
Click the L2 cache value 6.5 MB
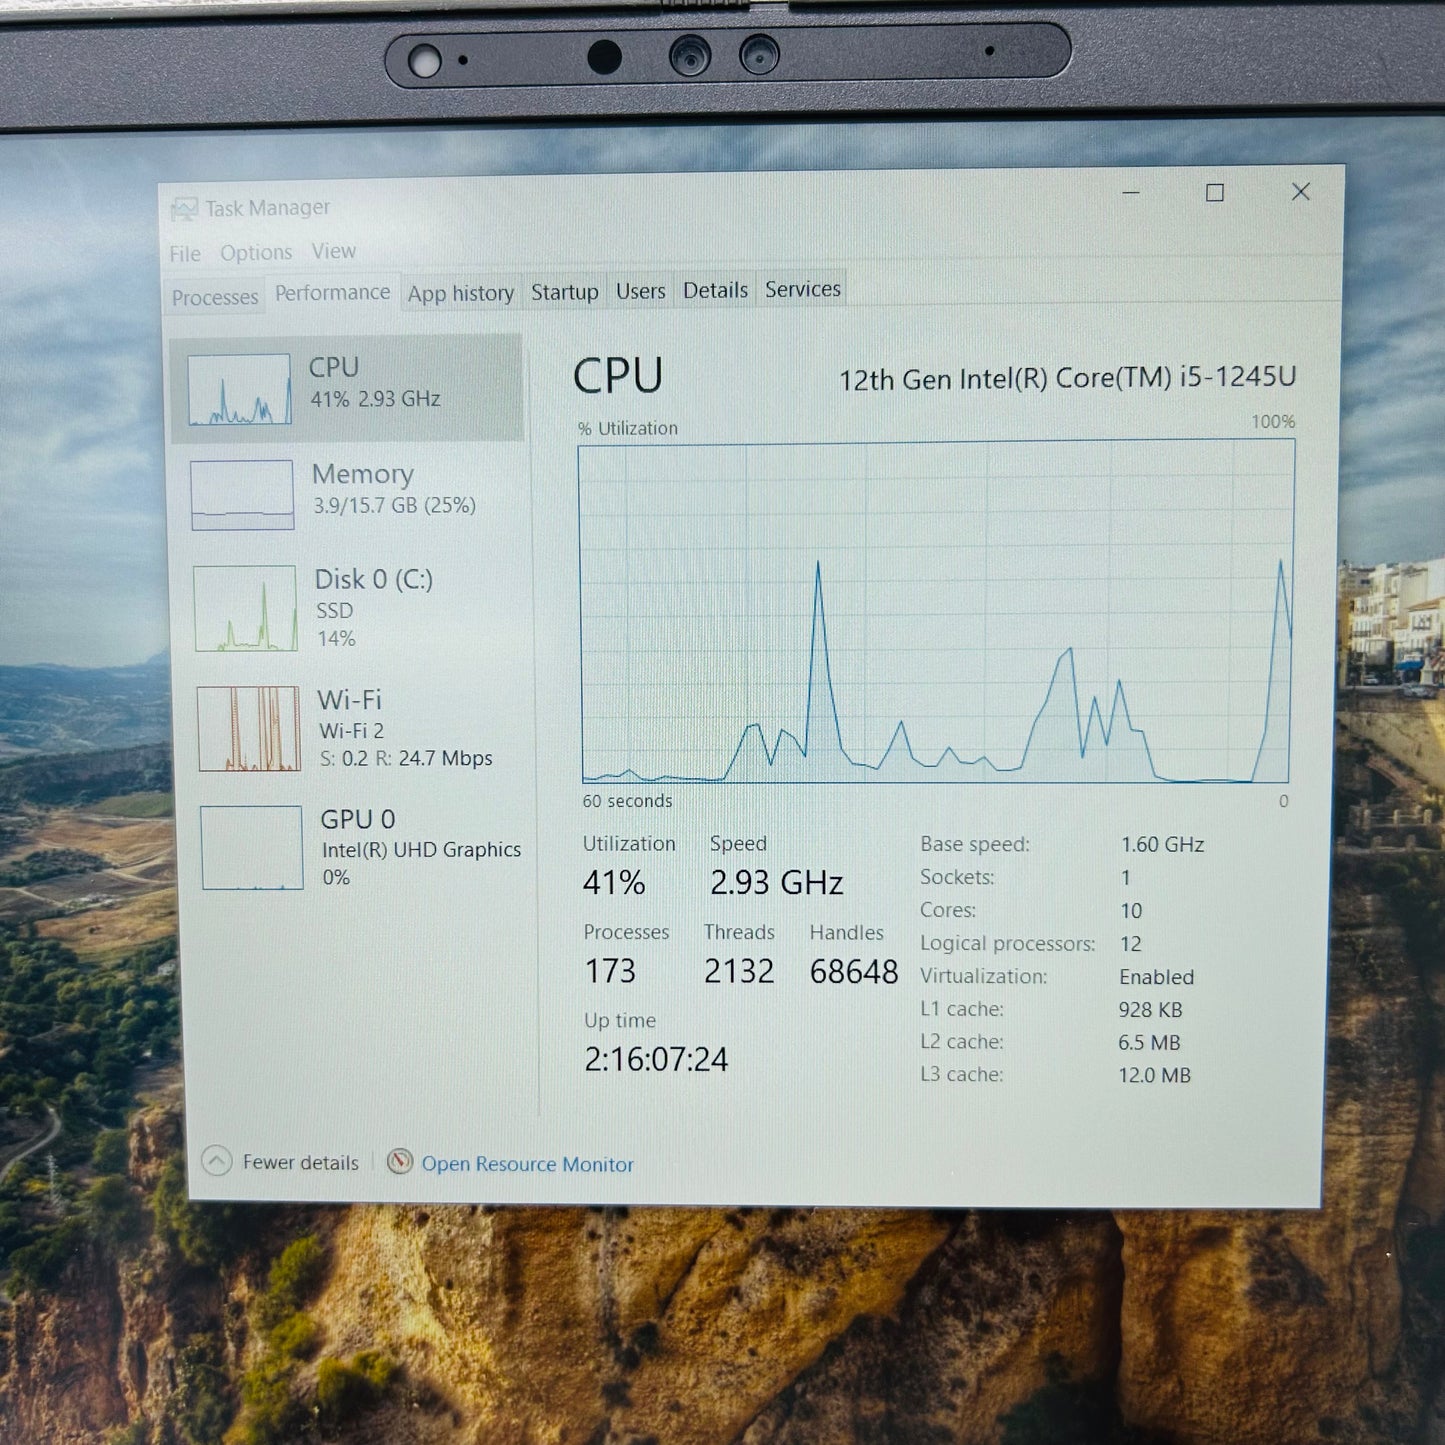(x=1149, y=1043)
